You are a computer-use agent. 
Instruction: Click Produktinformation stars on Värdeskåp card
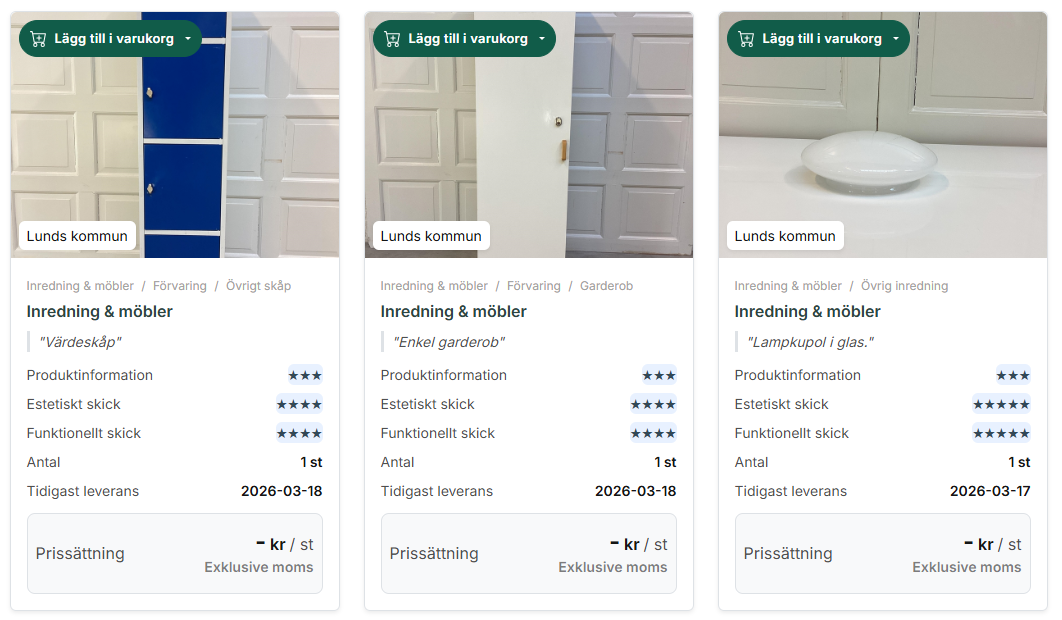coord(305,375)
